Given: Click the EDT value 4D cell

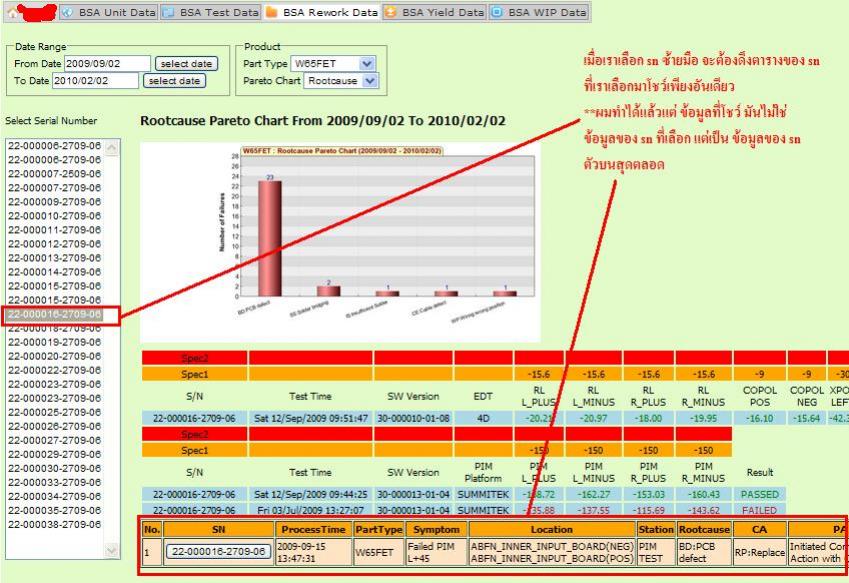Looking at the screenshot, I should [x=483, y=418].
